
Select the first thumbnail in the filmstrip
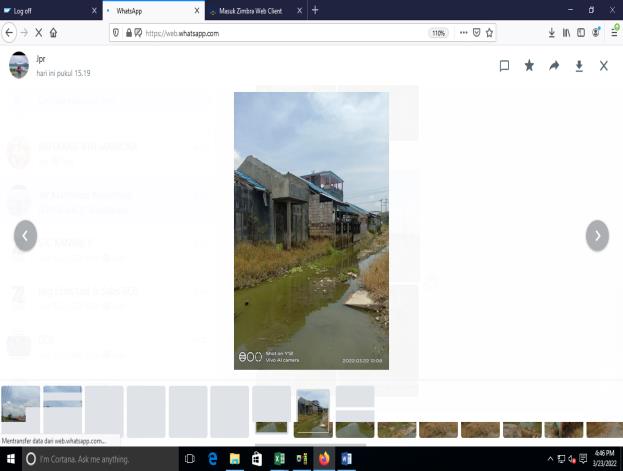pos(21,404)
